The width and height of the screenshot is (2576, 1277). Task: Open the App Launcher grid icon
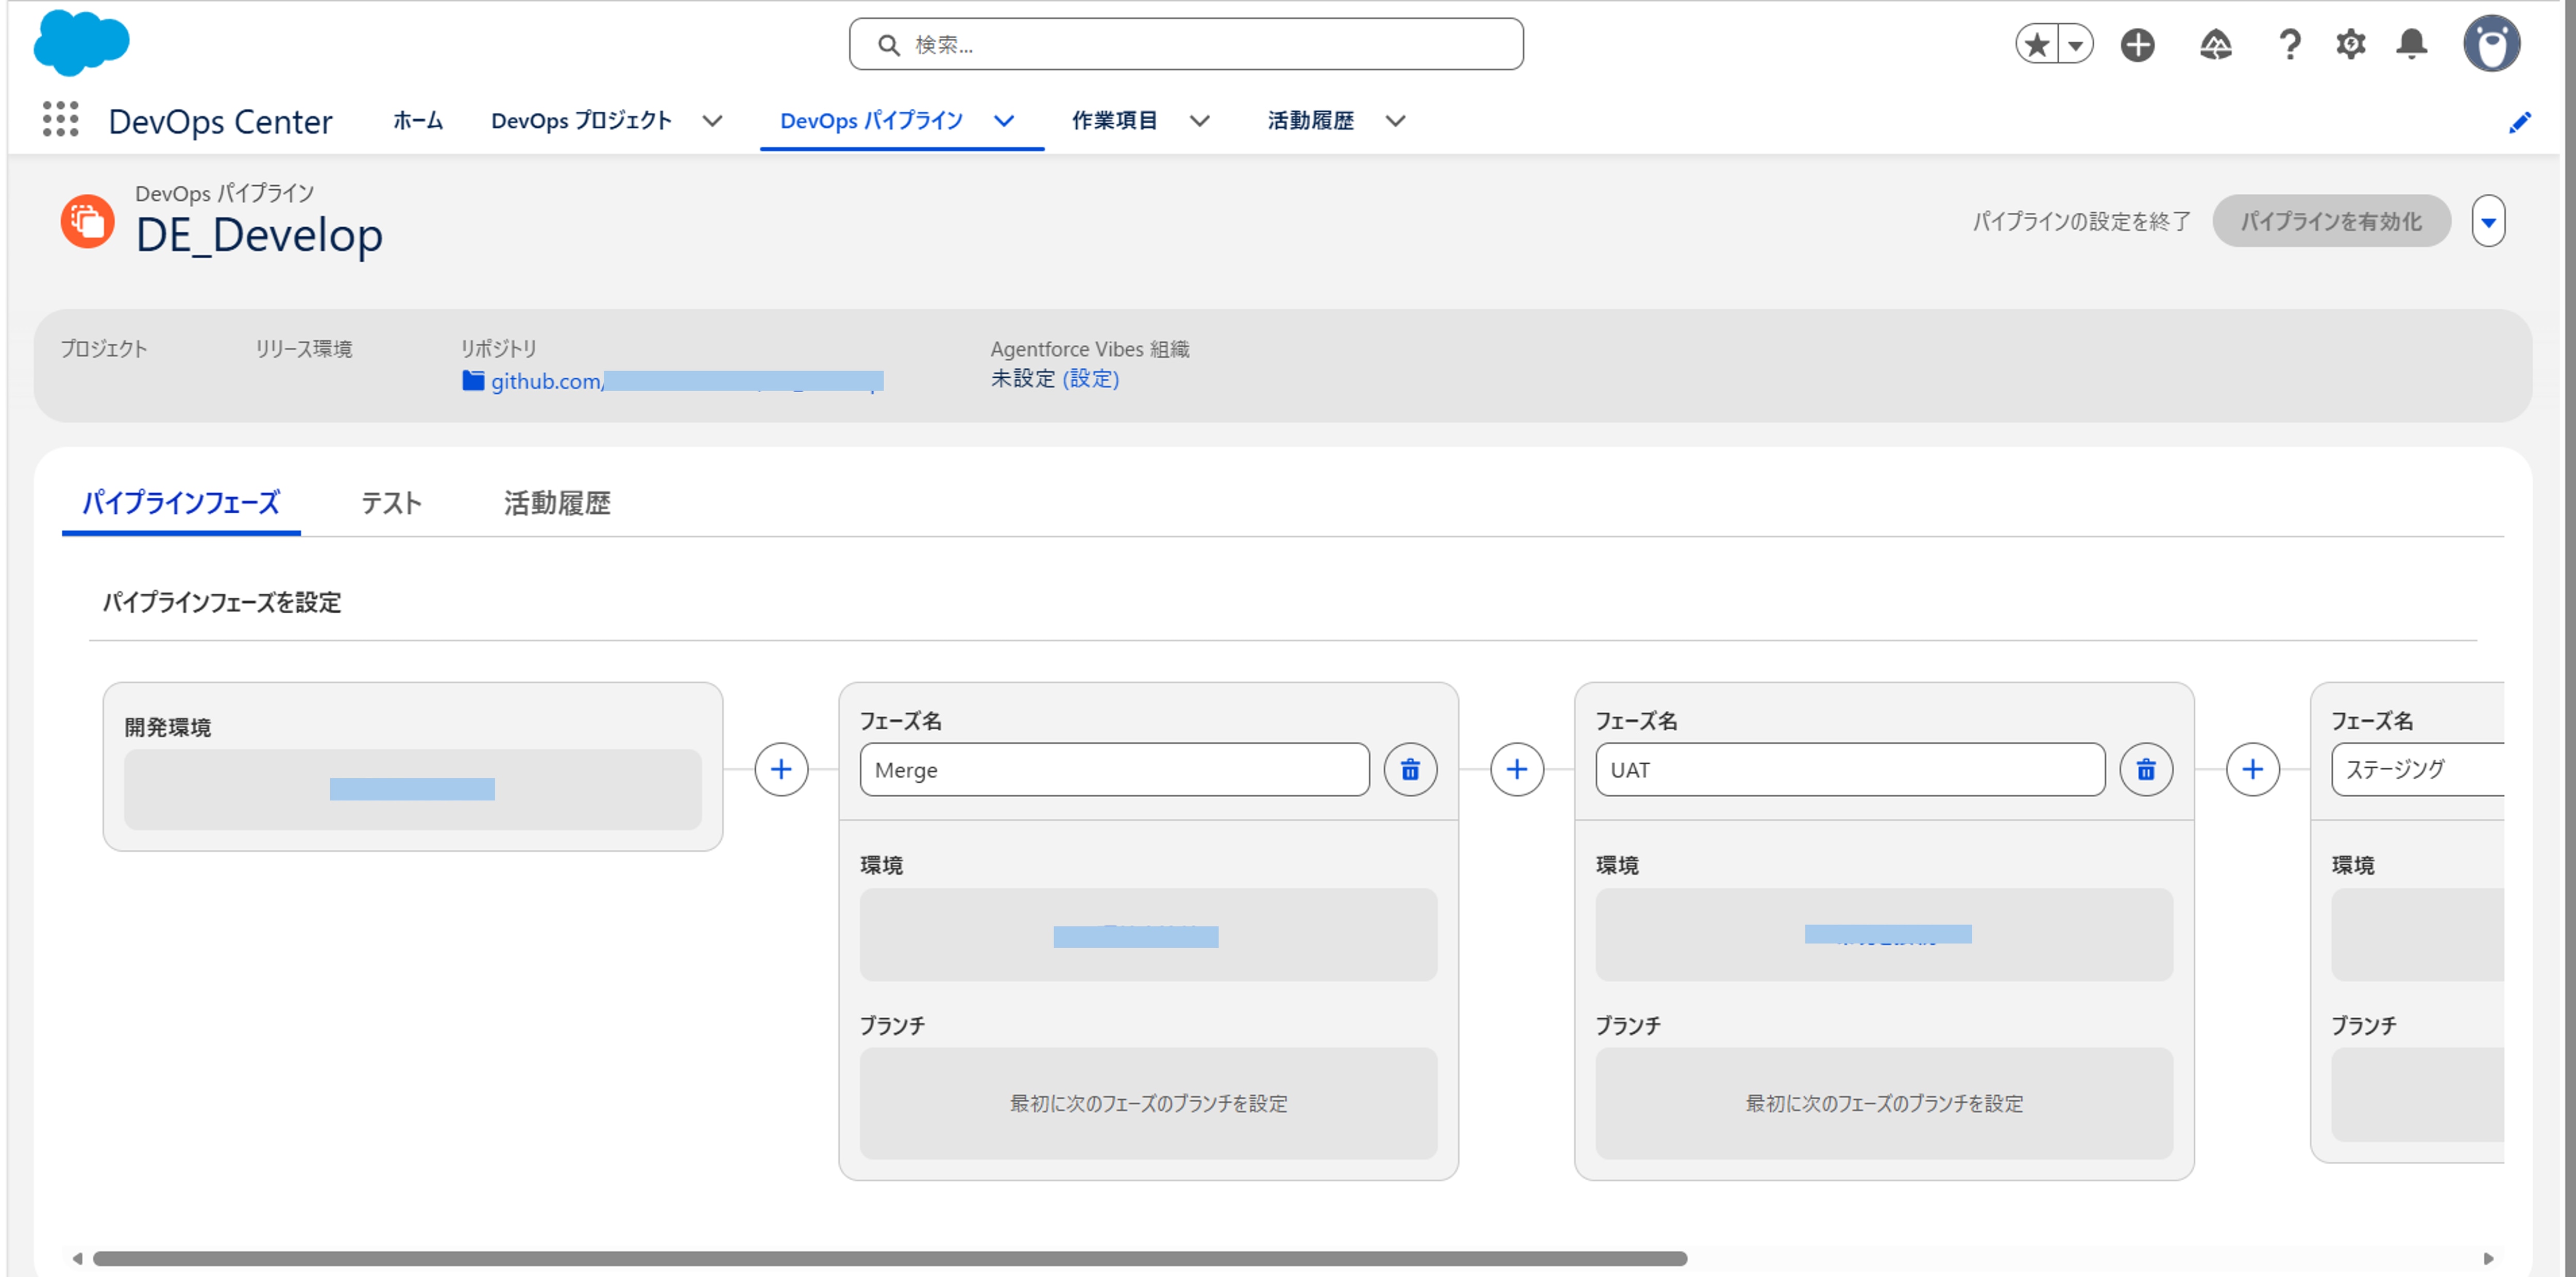[x=61, y=120]
